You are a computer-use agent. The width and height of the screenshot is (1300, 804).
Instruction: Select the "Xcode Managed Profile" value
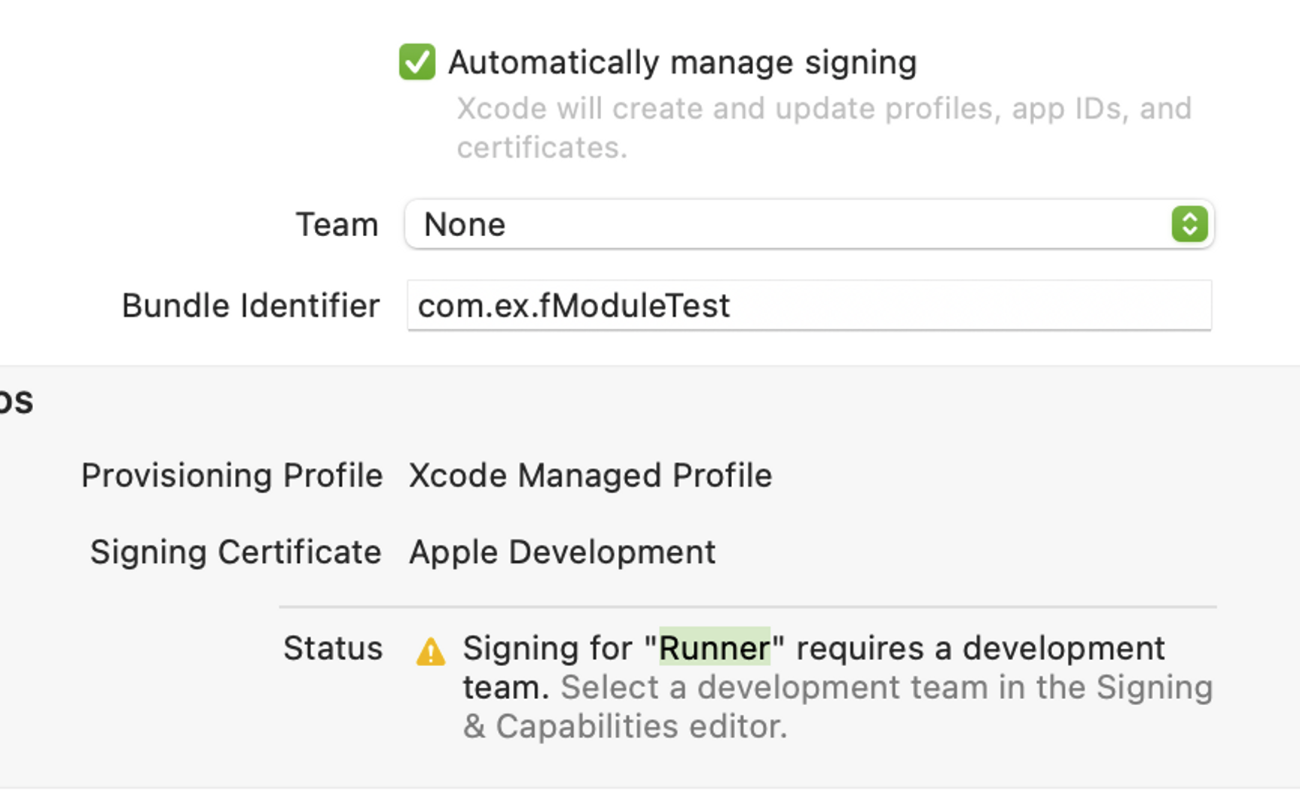[x=590, y=475]
